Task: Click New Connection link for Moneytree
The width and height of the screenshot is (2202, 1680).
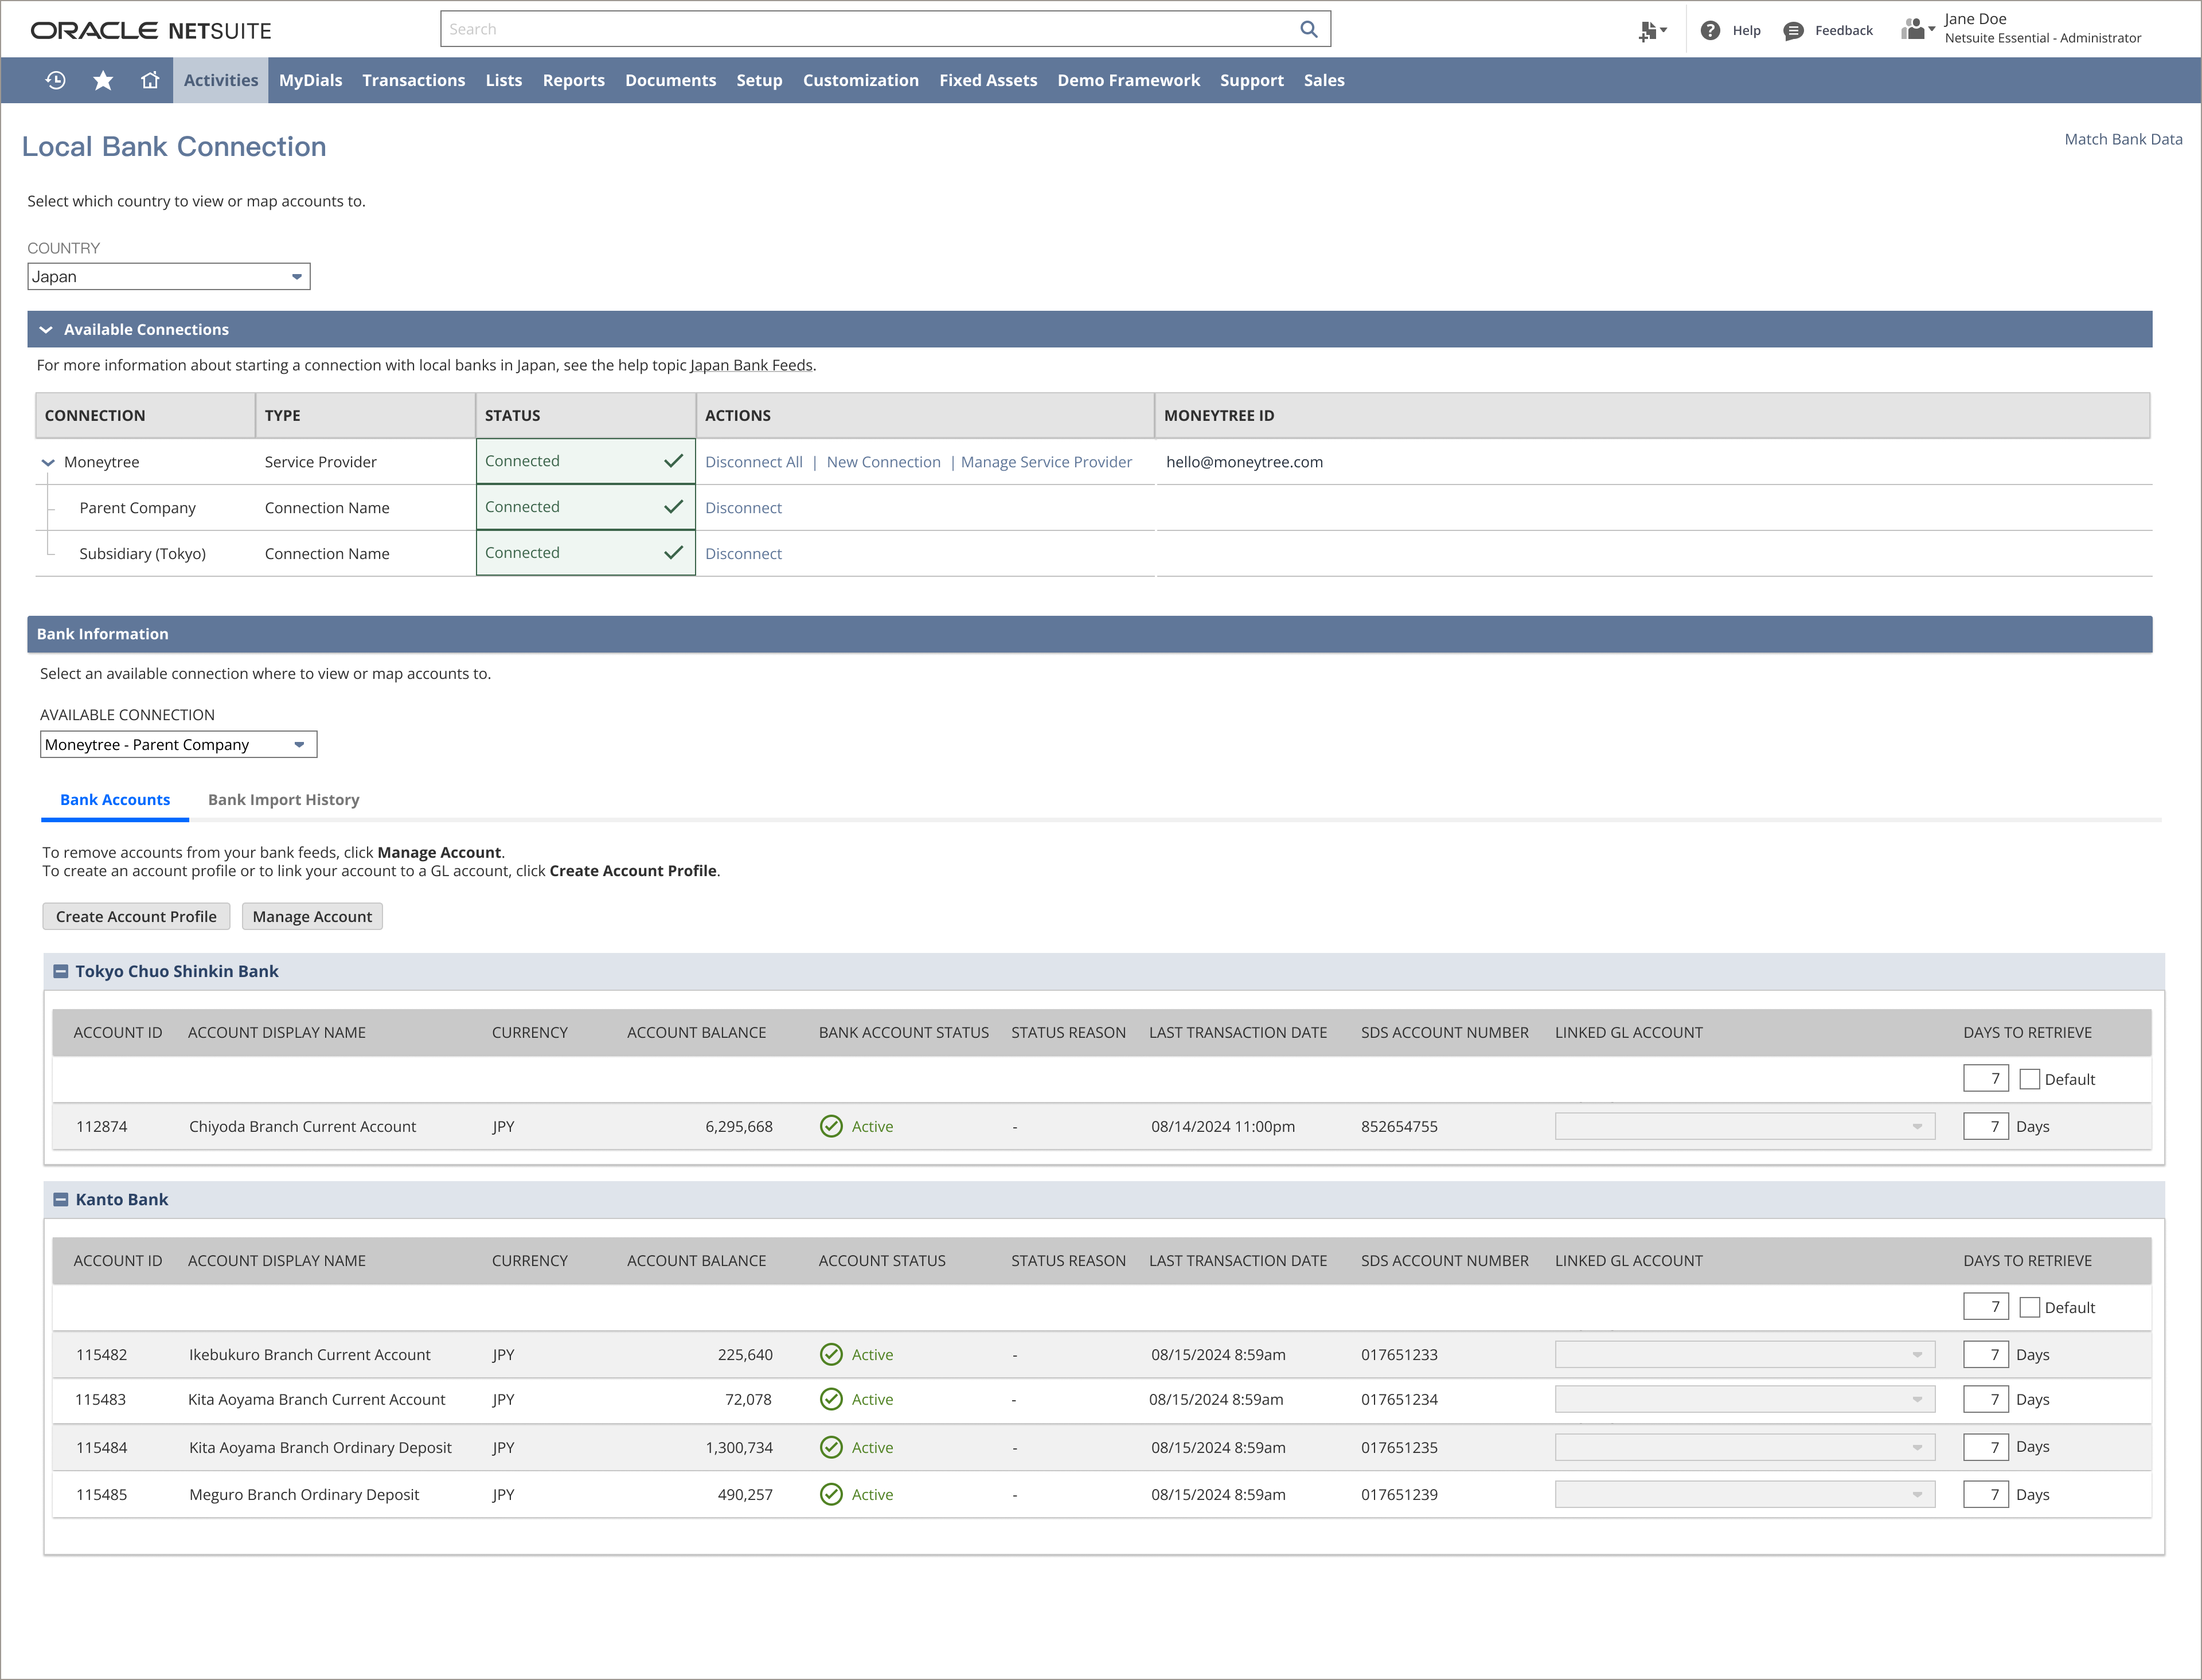Action: click(x=883, y=462)
